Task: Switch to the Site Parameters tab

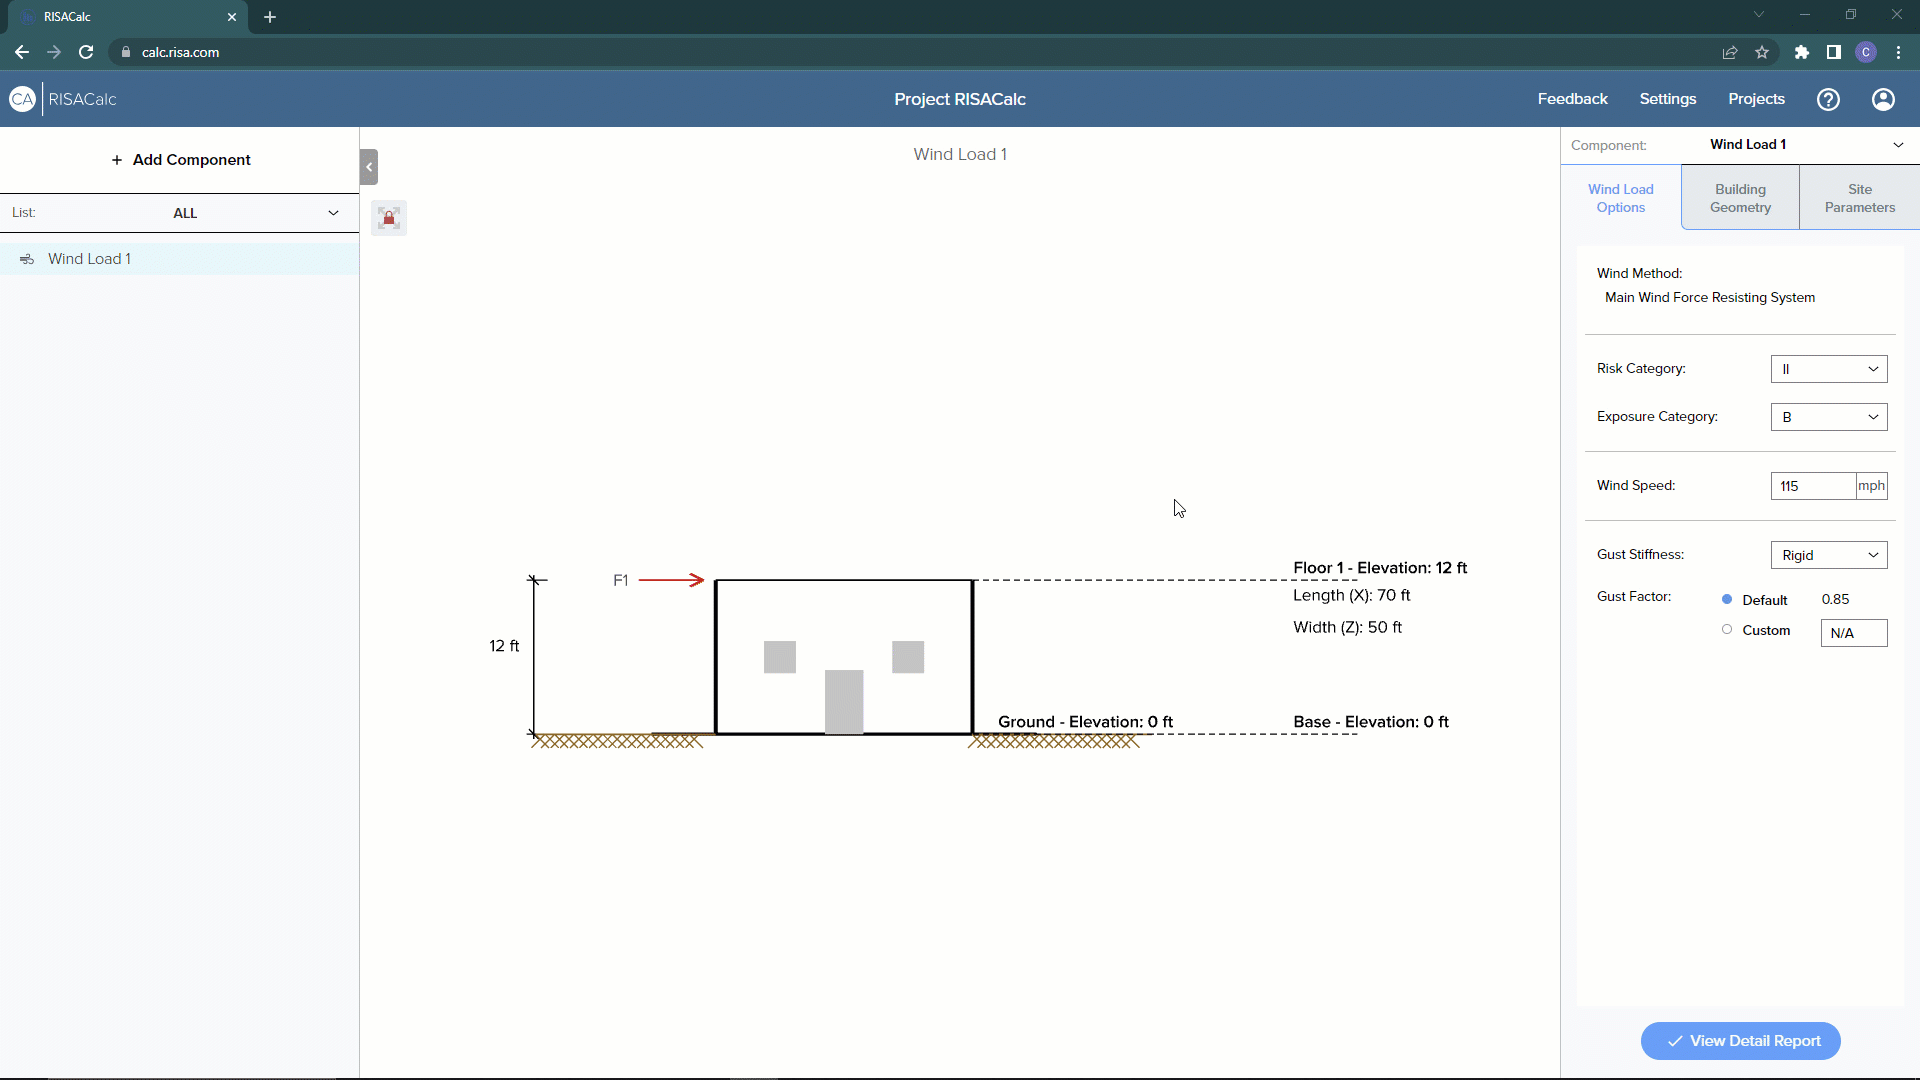Action: [1859, 197]
